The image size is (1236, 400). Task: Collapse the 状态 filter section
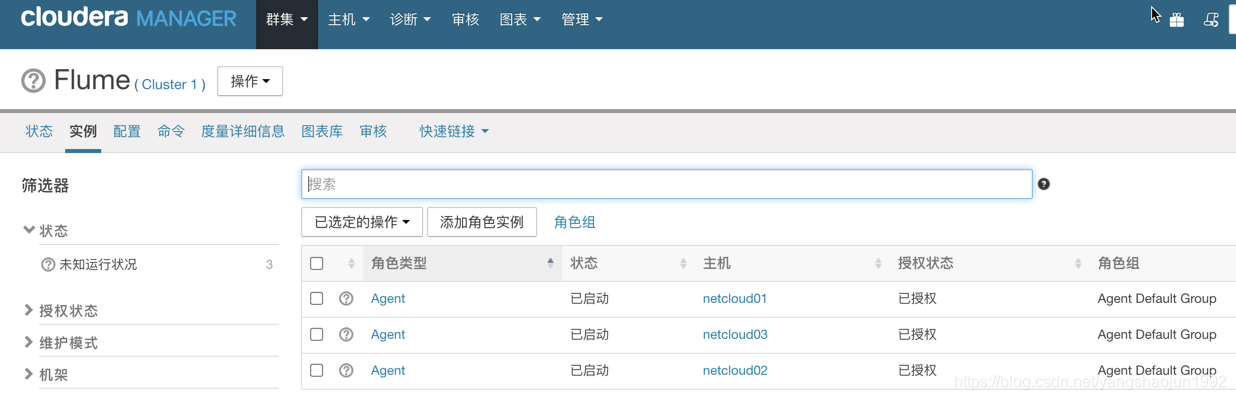coord(45,230)
